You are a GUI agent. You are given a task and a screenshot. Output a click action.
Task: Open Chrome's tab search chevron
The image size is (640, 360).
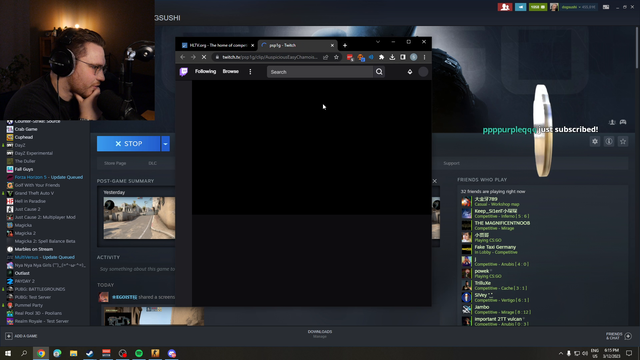click(378, 42)
